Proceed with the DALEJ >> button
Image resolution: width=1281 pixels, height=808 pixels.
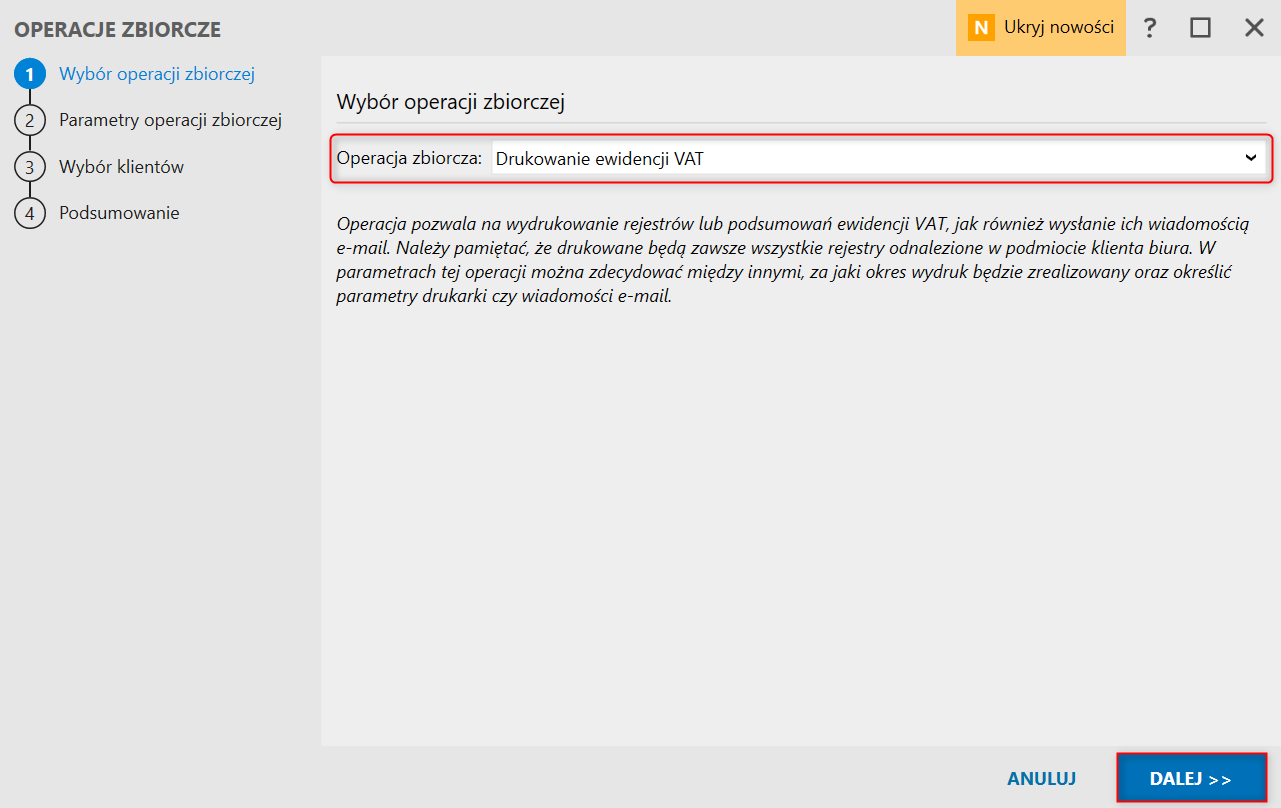[x=1191, y=779]
